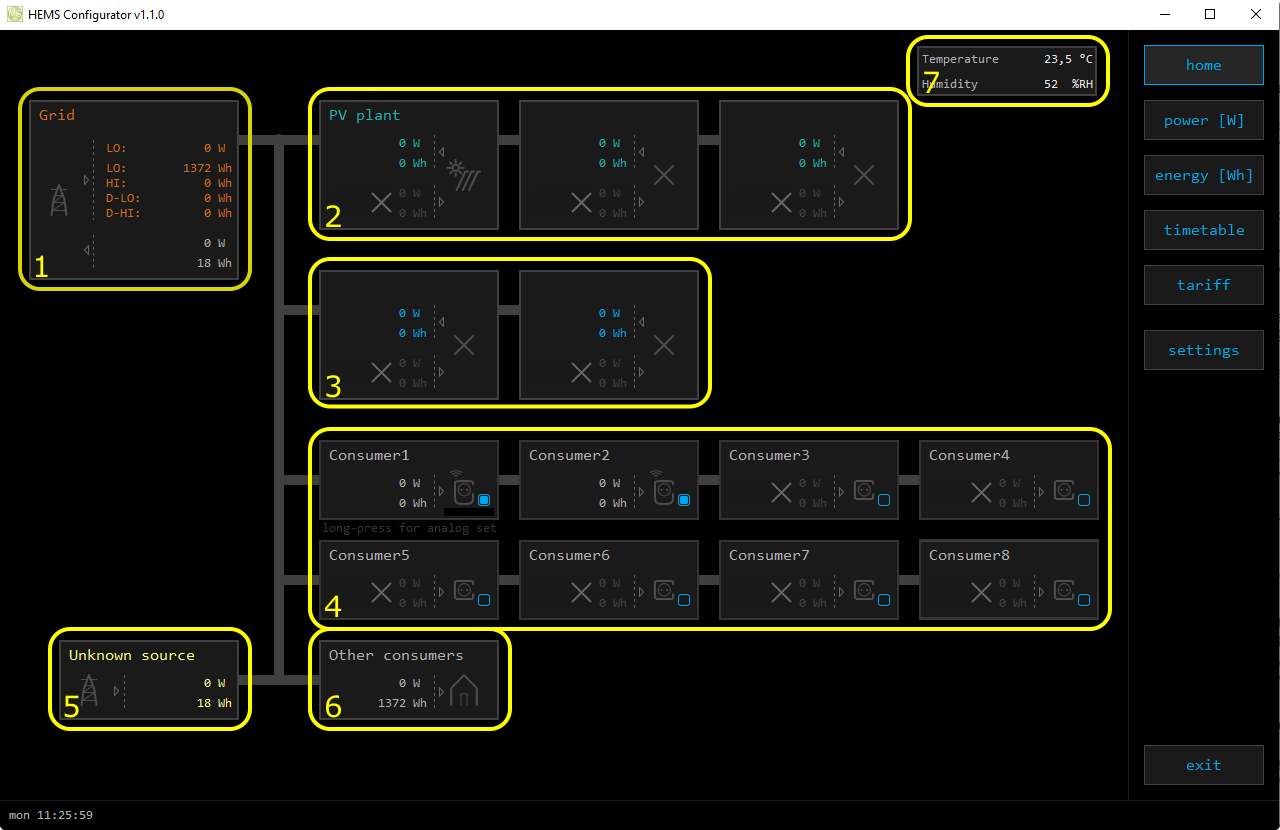Click the Other consumers arrow triangle
The height and width of the screenshot is (830, 1280).
[440, 691]
